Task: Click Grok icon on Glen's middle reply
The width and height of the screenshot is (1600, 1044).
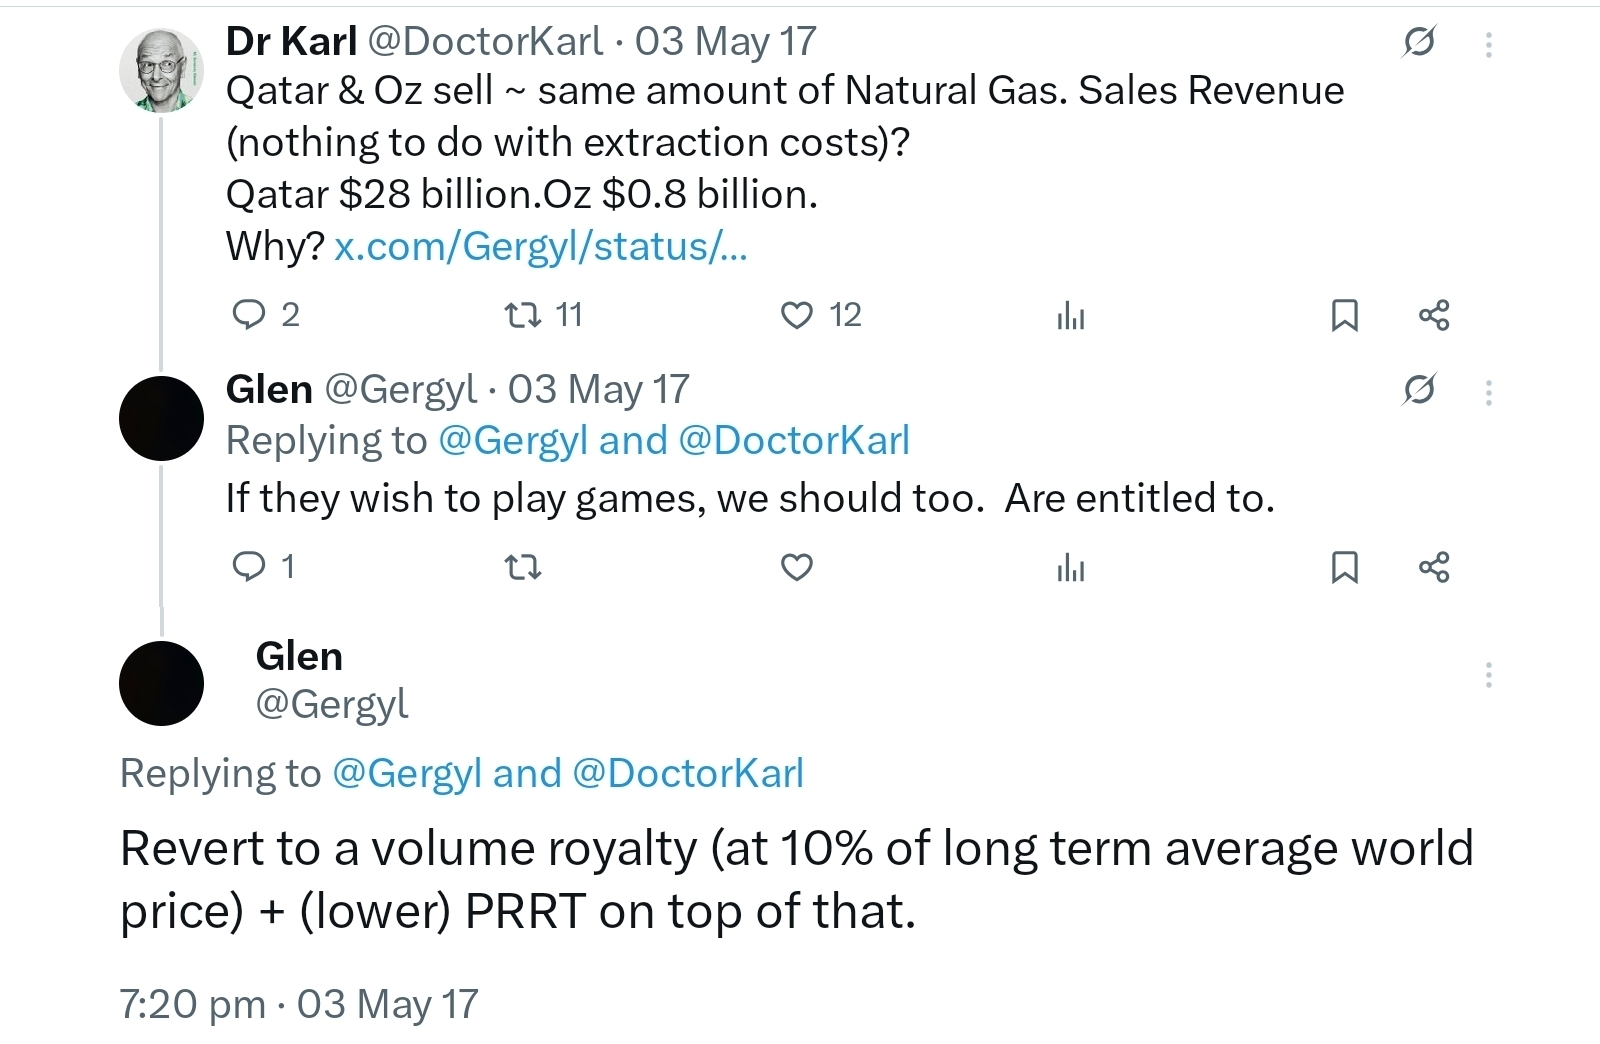Action: (x=1419, y=389)
